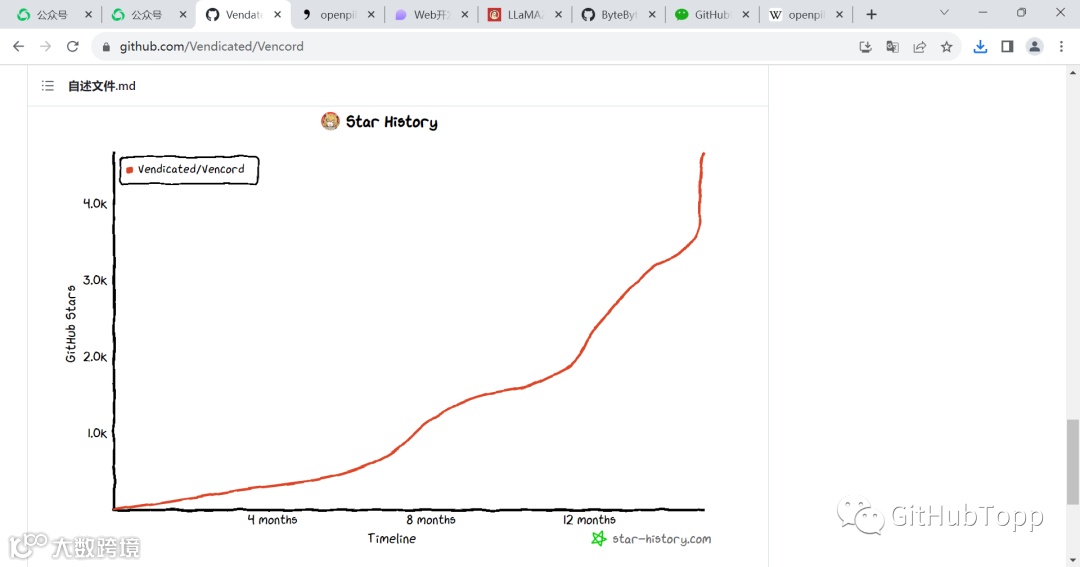
Task: Click the 自述文件.md heading
Action: [101, 86]
